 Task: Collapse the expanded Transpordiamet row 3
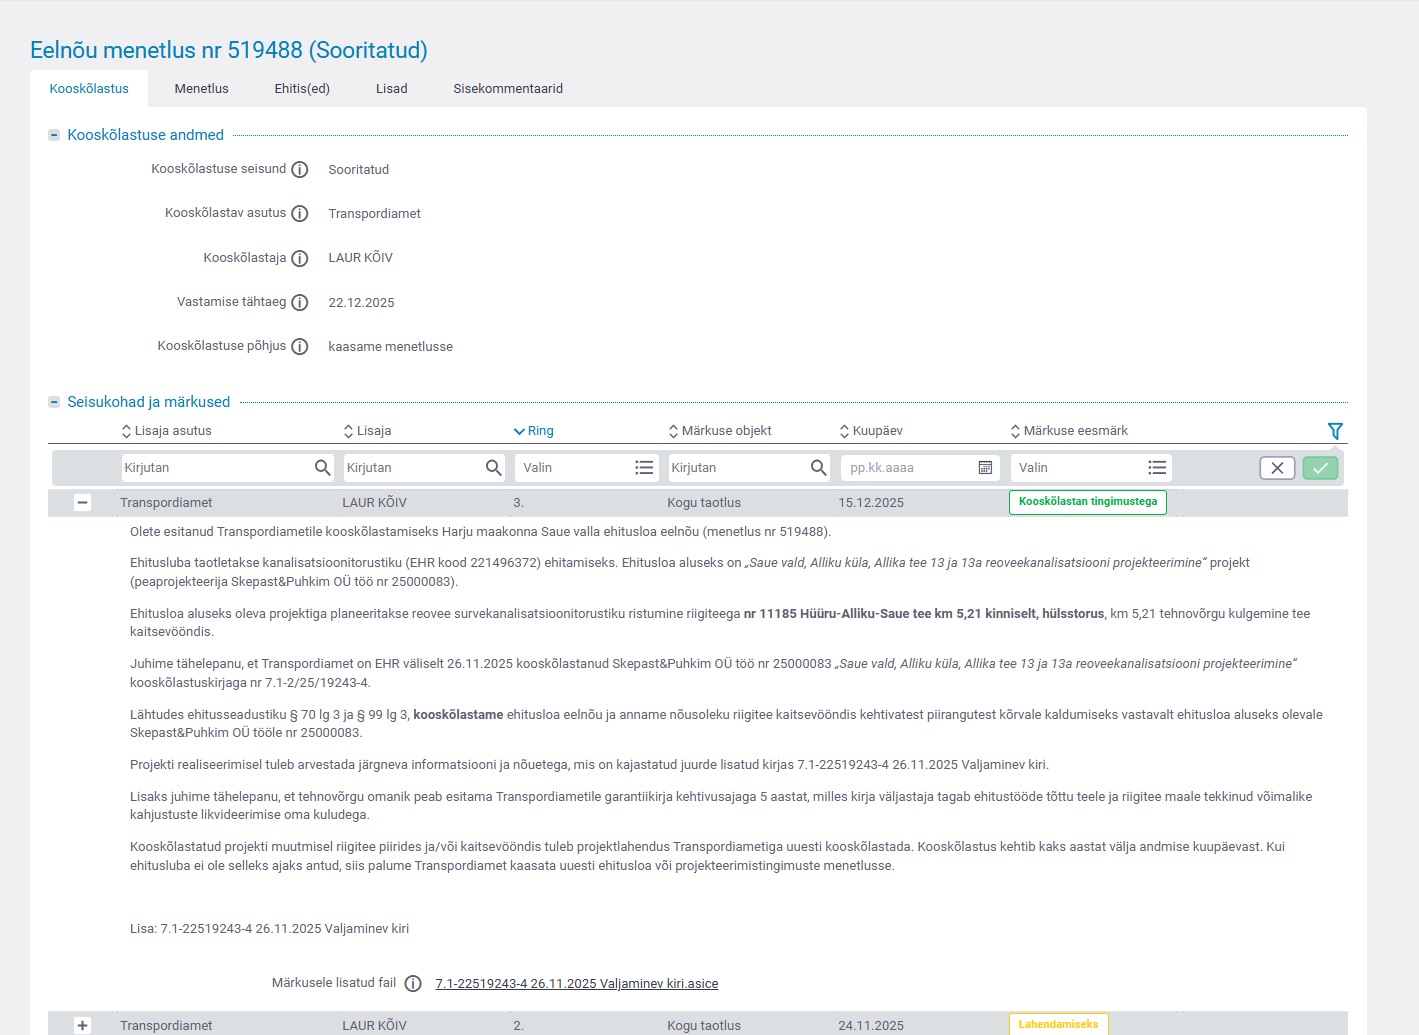tap(83, 503)
